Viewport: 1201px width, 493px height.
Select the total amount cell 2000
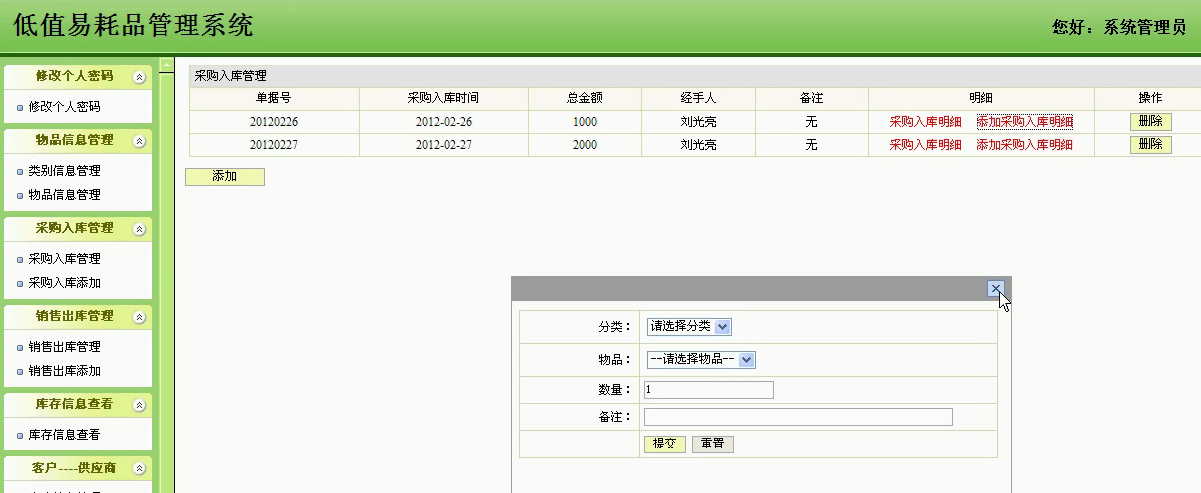point(585,145)
